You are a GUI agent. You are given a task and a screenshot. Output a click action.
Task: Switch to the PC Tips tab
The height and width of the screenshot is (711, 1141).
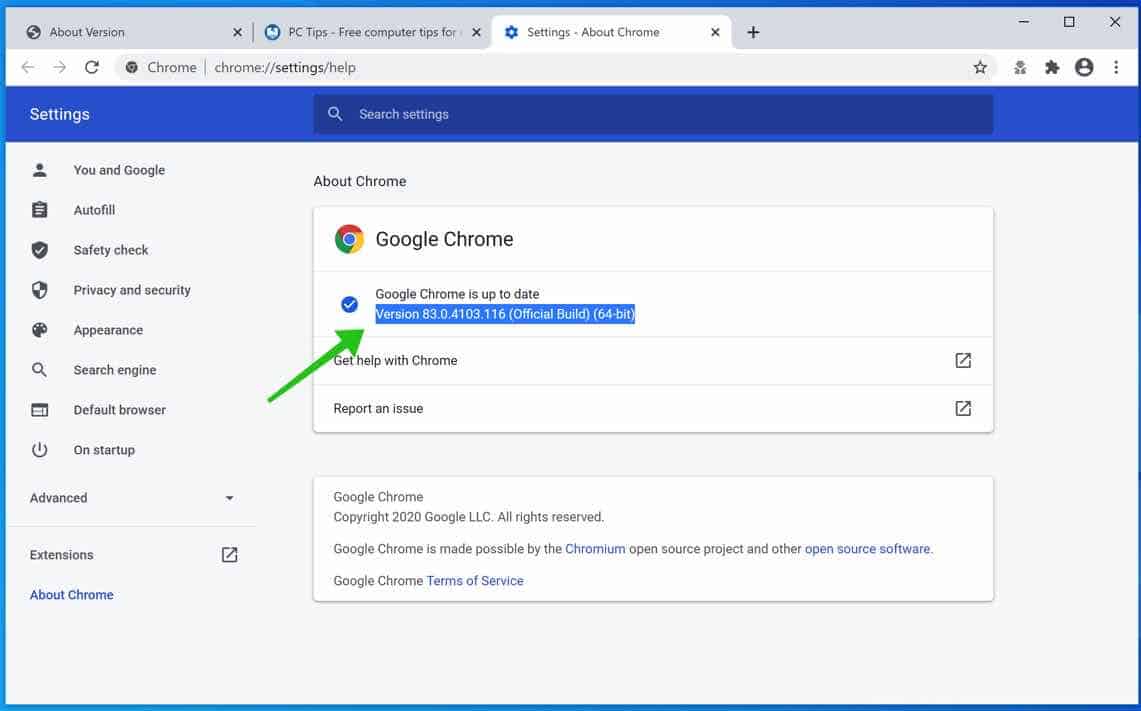(372, 33)
